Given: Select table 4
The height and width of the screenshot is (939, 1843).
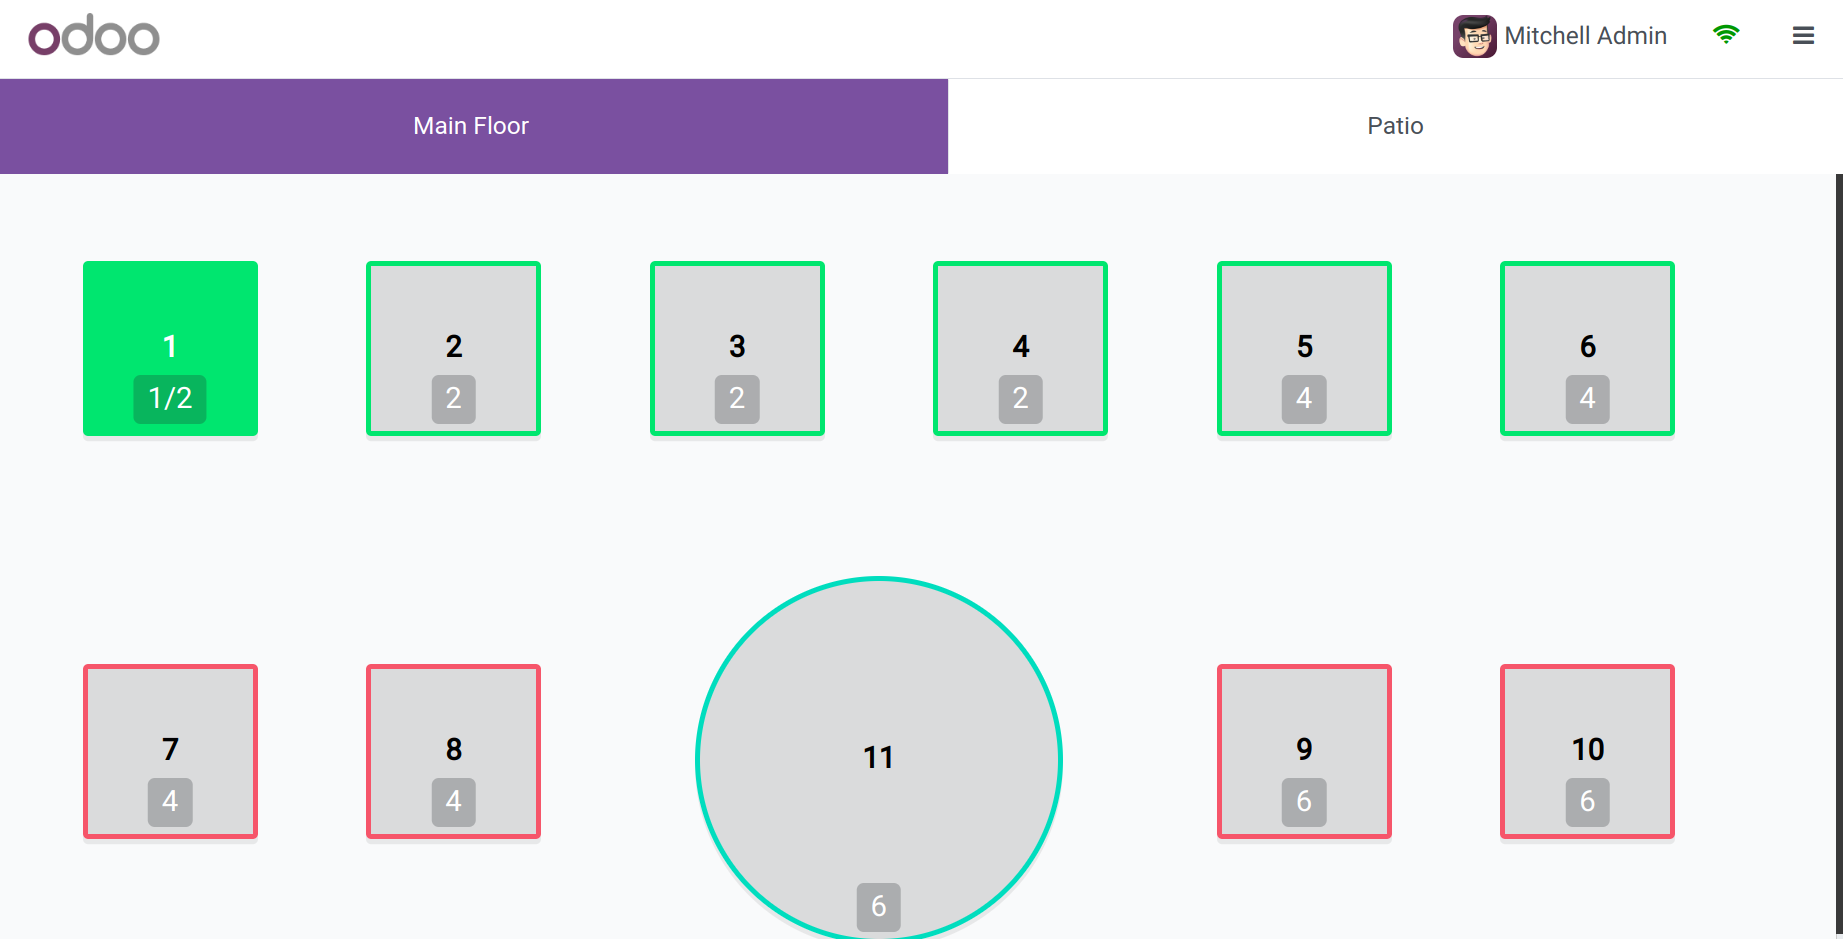Looking at the screenshot, I should click(1020, 348).
